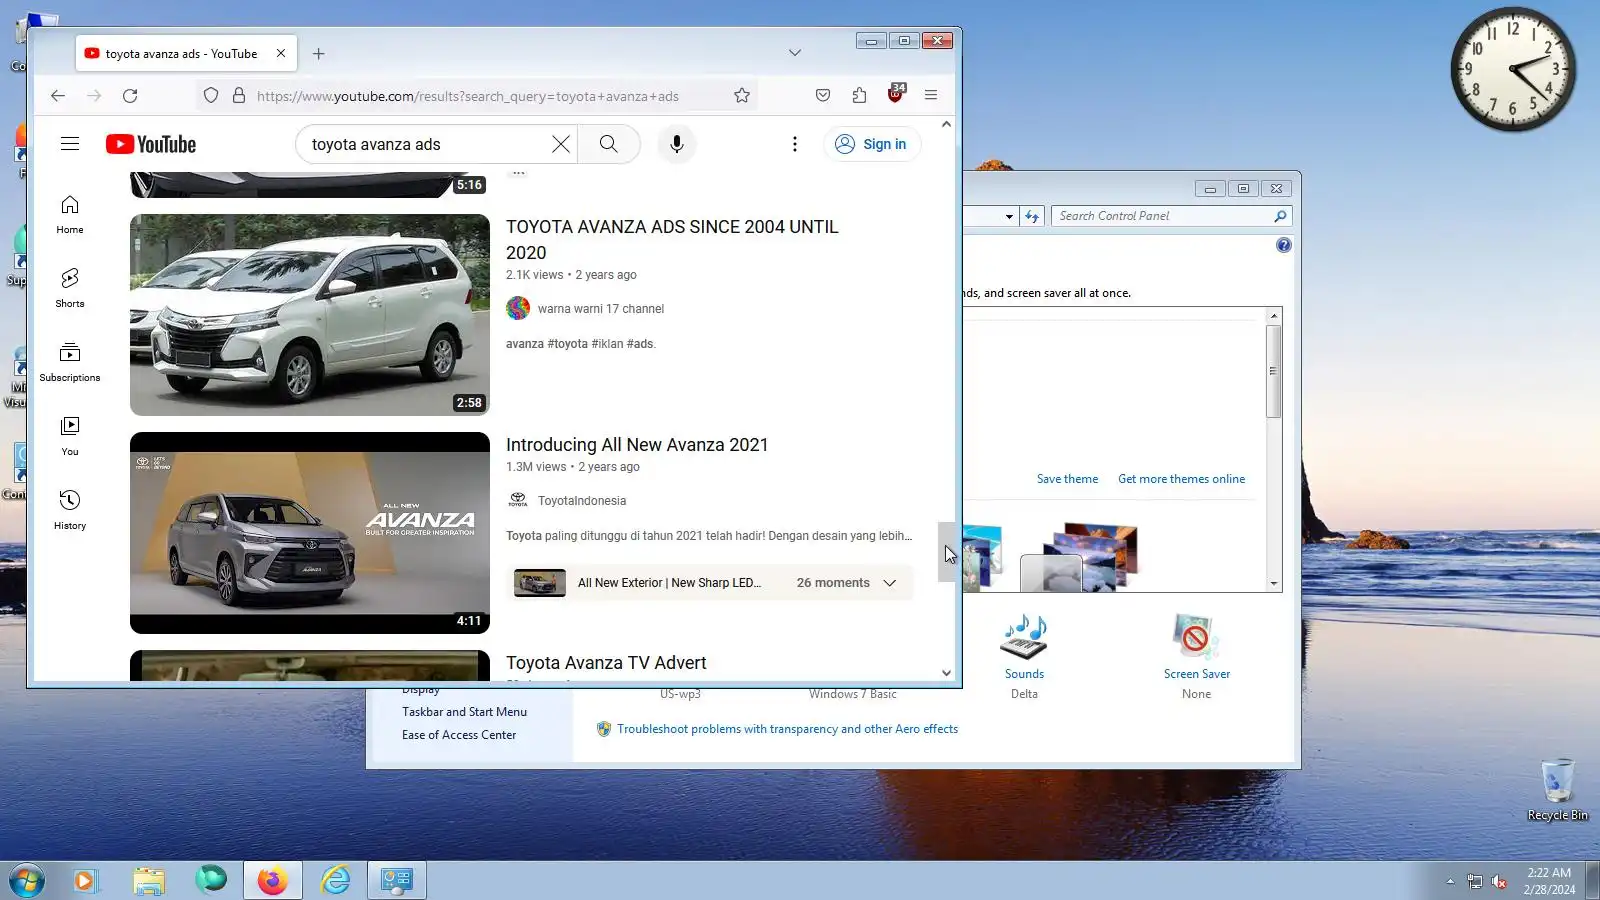This screenshot has height=900, width=1600.
Task: Open the You section in sidebar
Action: pos(70,436)
